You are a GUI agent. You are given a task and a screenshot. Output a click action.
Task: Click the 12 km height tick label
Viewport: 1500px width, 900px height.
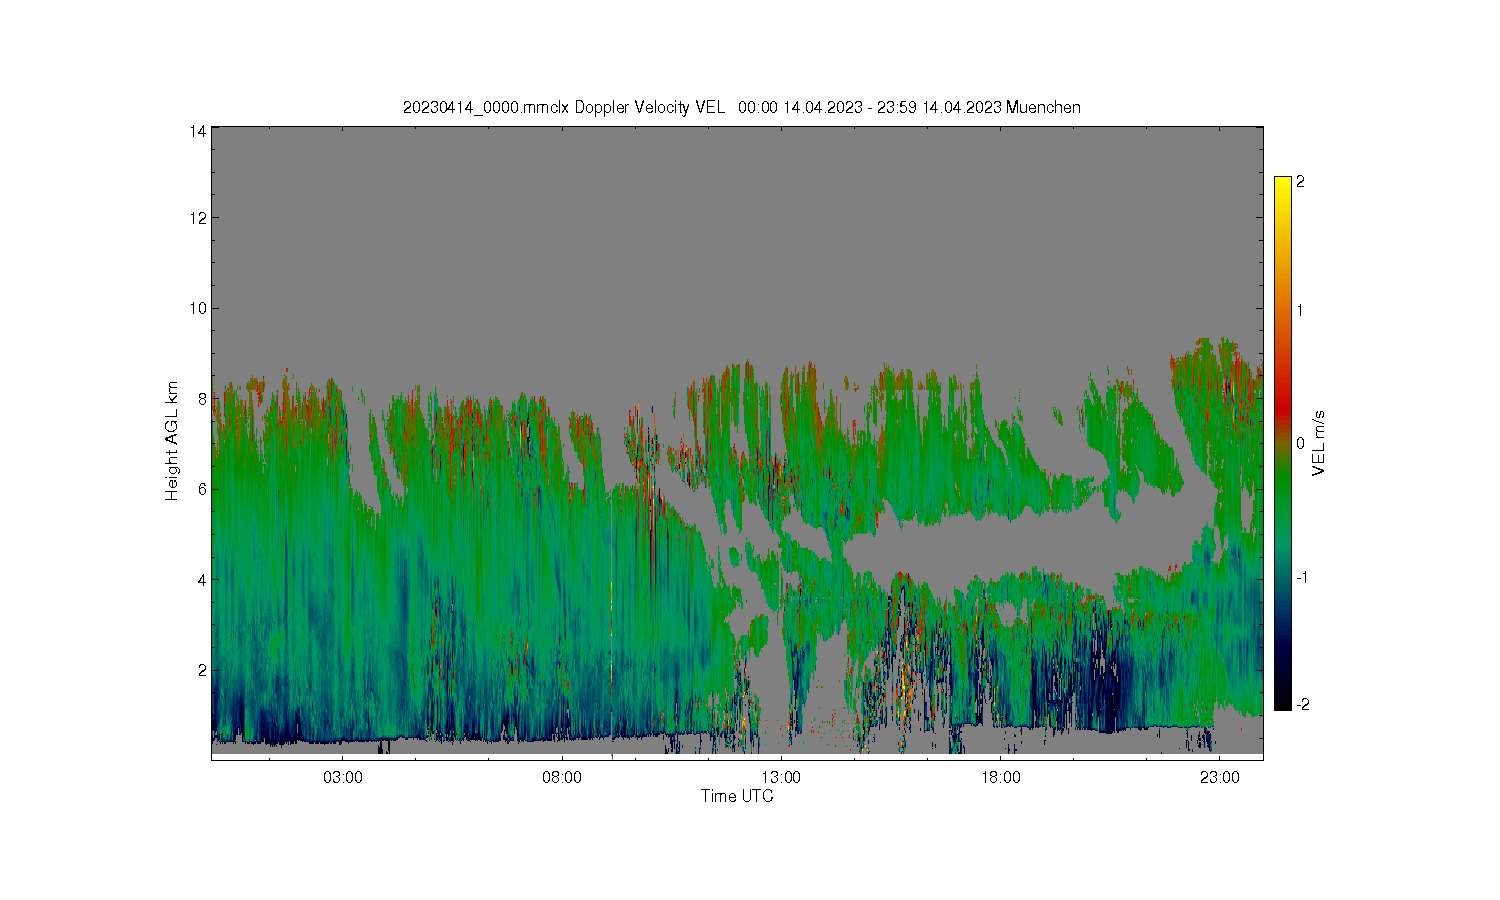click(198, 218)
